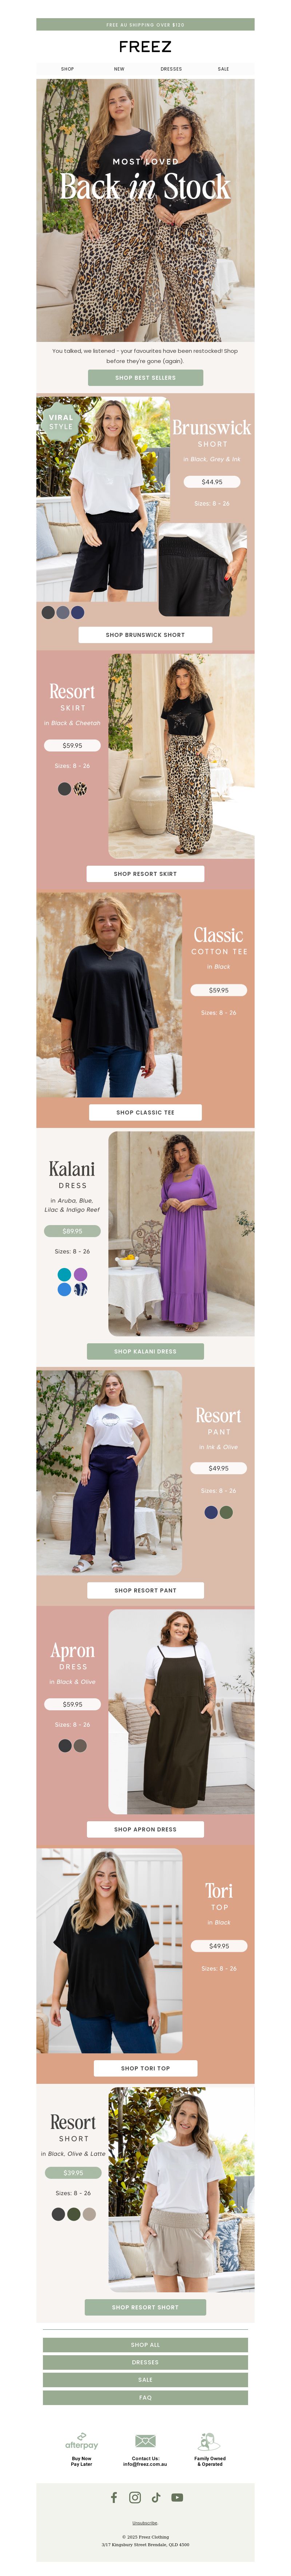The height and width of the screenshot is (2576, 291).
Task: Open the Instagram icon in footer
Action: [135, 2497]
